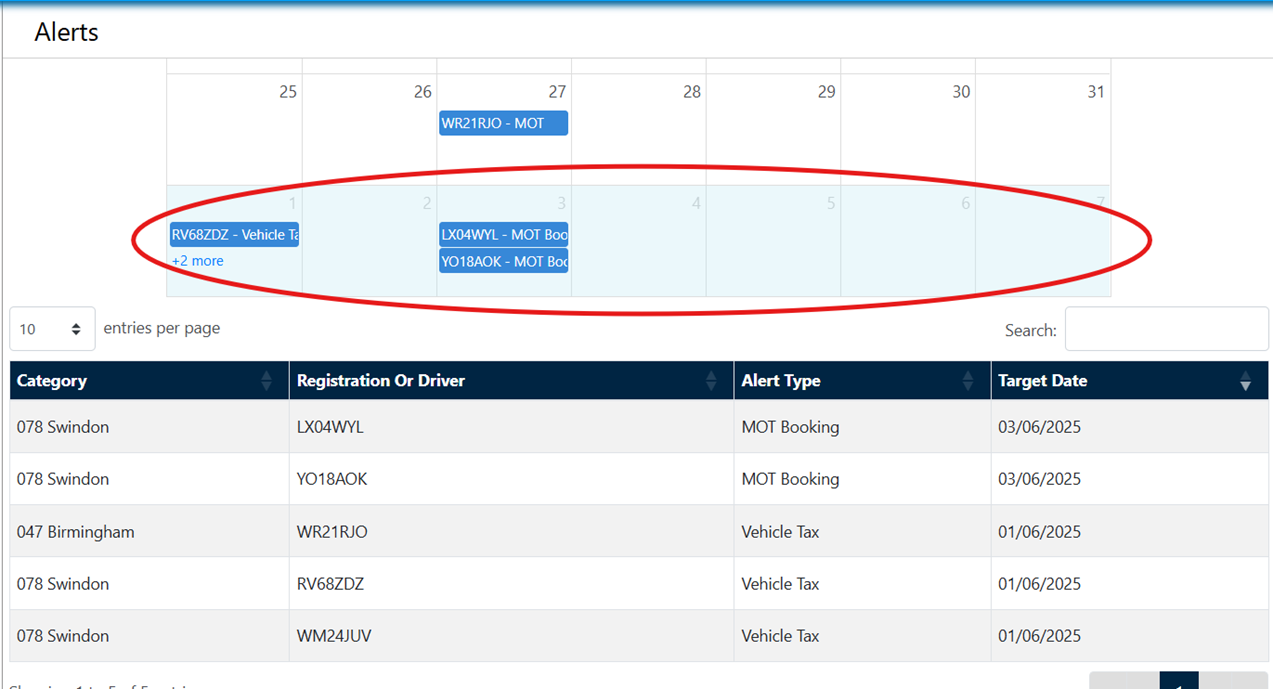Select day 28 in the calendar
1273x689 pixels.
click(691, 92)
